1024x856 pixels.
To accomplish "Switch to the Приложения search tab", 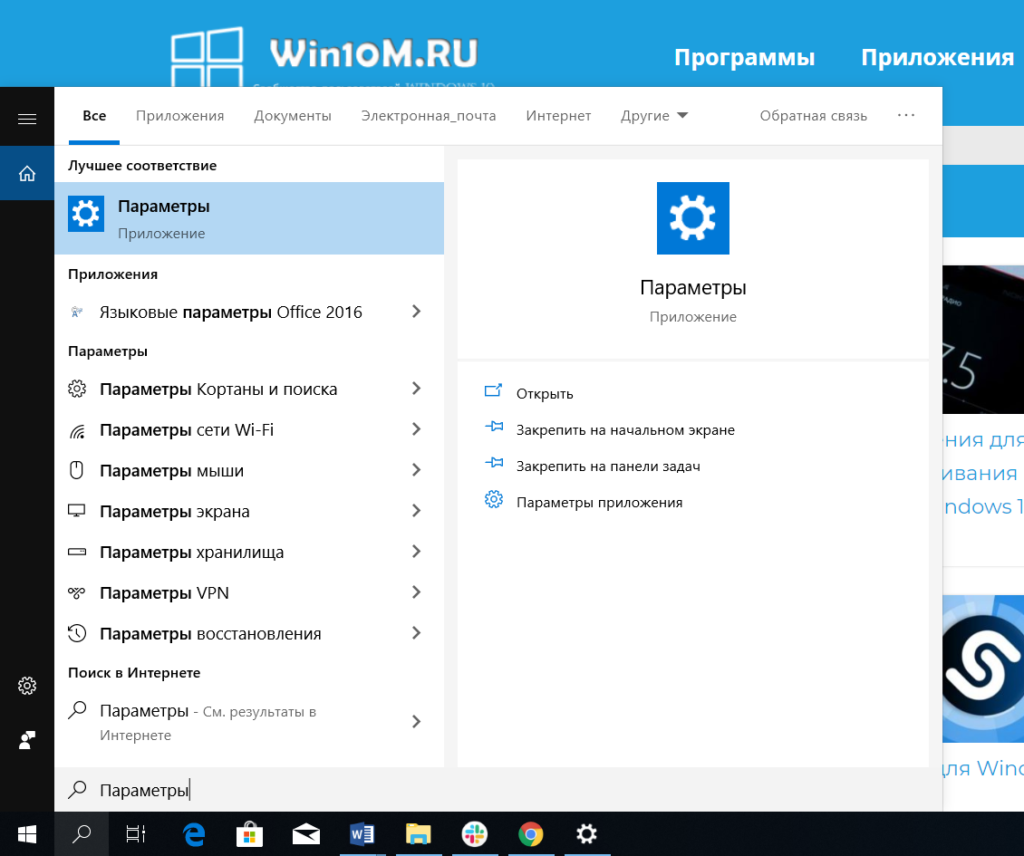I will pyautogui.click(x=180, y=116).
